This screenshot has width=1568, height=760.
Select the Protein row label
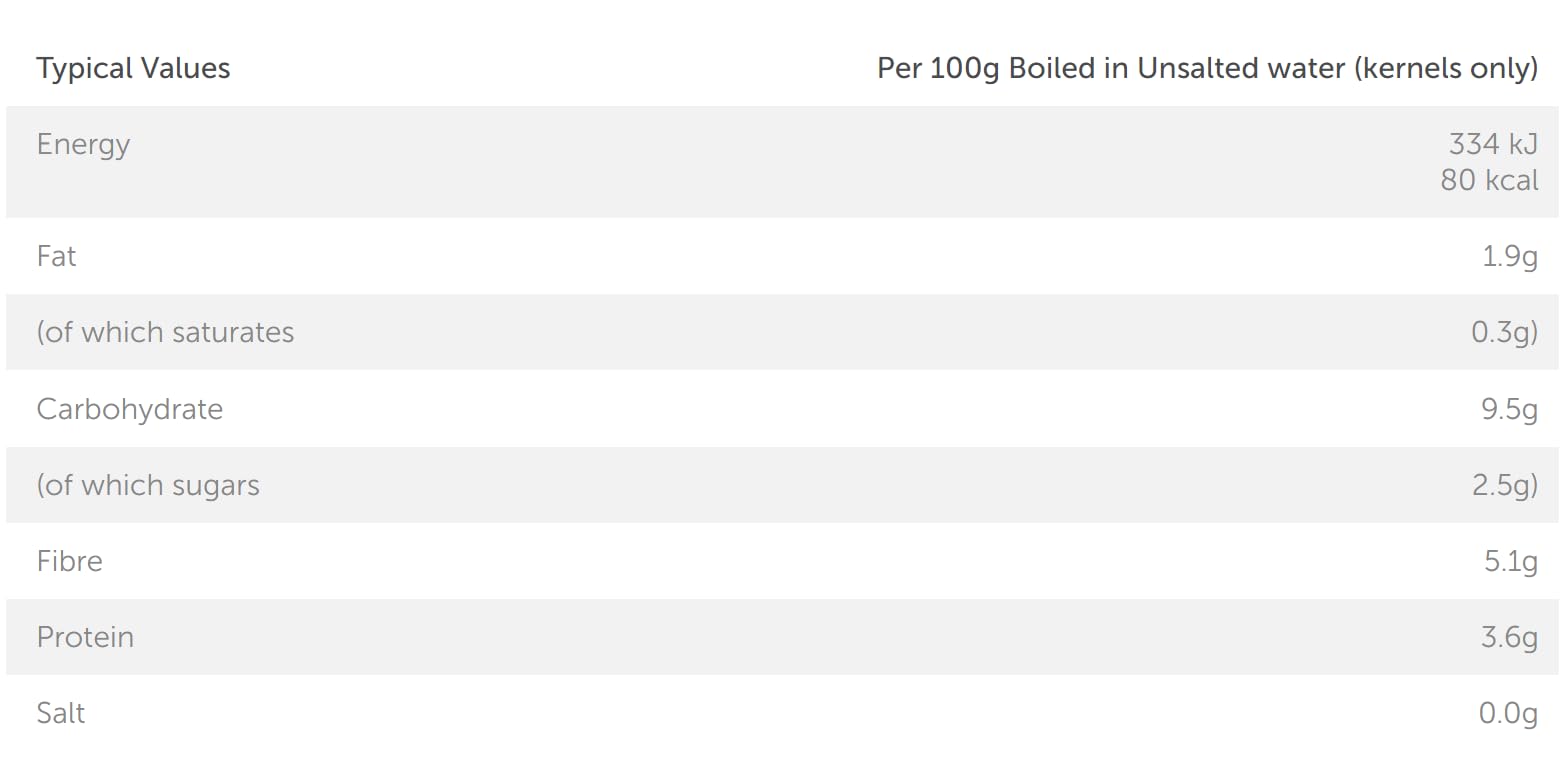coord(85,637)
